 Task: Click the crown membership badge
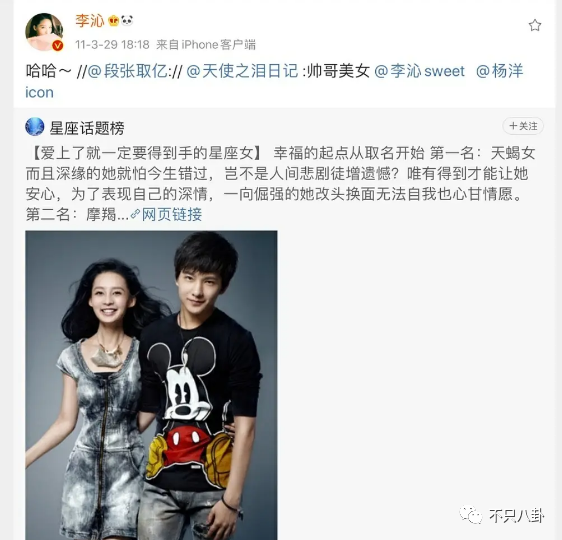click(x=114, y=21)
